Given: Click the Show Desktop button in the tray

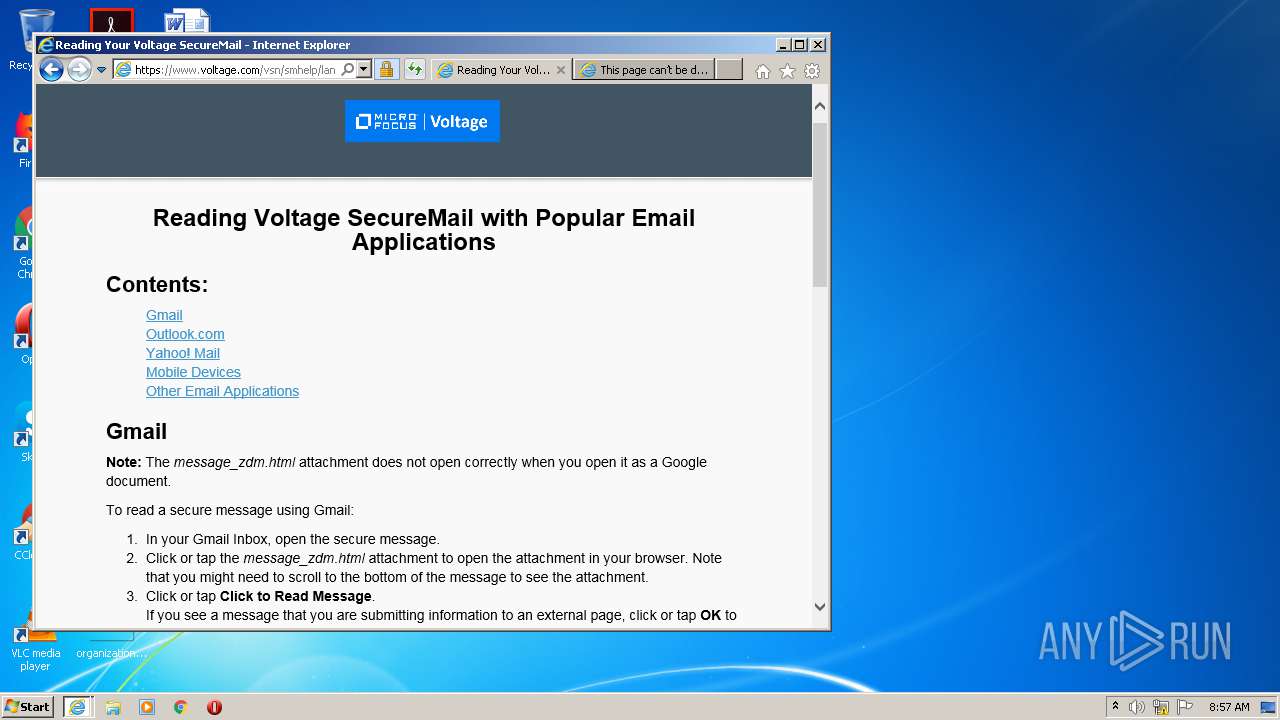Looking at the screenshot, I should coord(1268,707).
